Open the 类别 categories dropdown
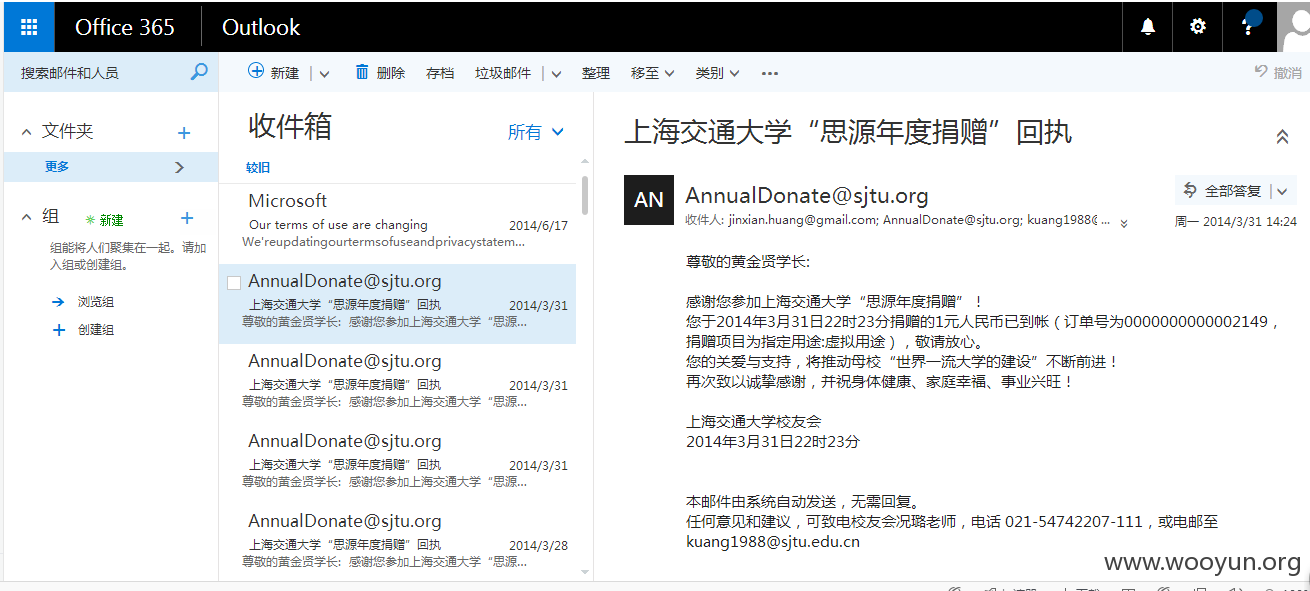This screenshot has height=591, width=1310. pyautogui.click(x=718, y=73)
